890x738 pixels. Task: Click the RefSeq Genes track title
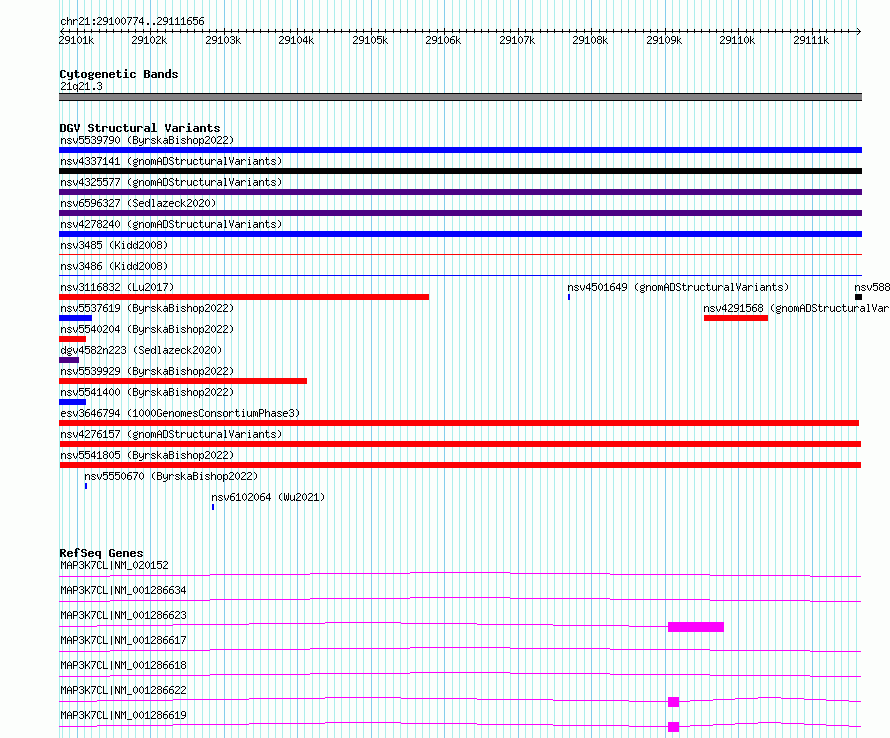click(101, 553)
